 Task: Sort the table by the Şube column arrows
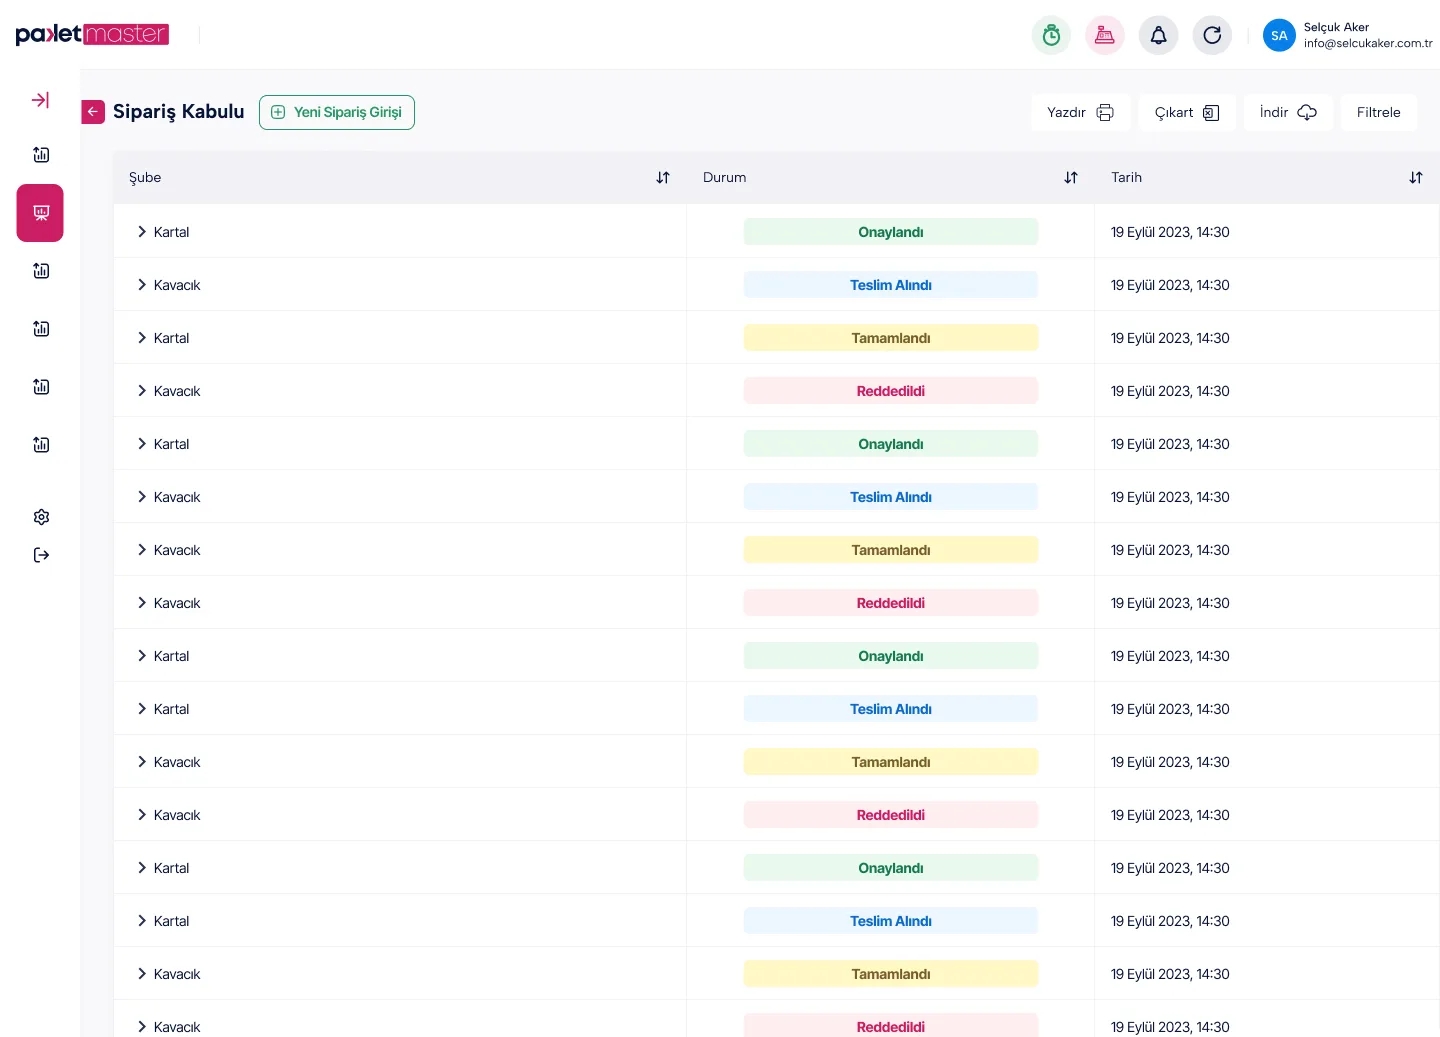click(x=663, y=177)
